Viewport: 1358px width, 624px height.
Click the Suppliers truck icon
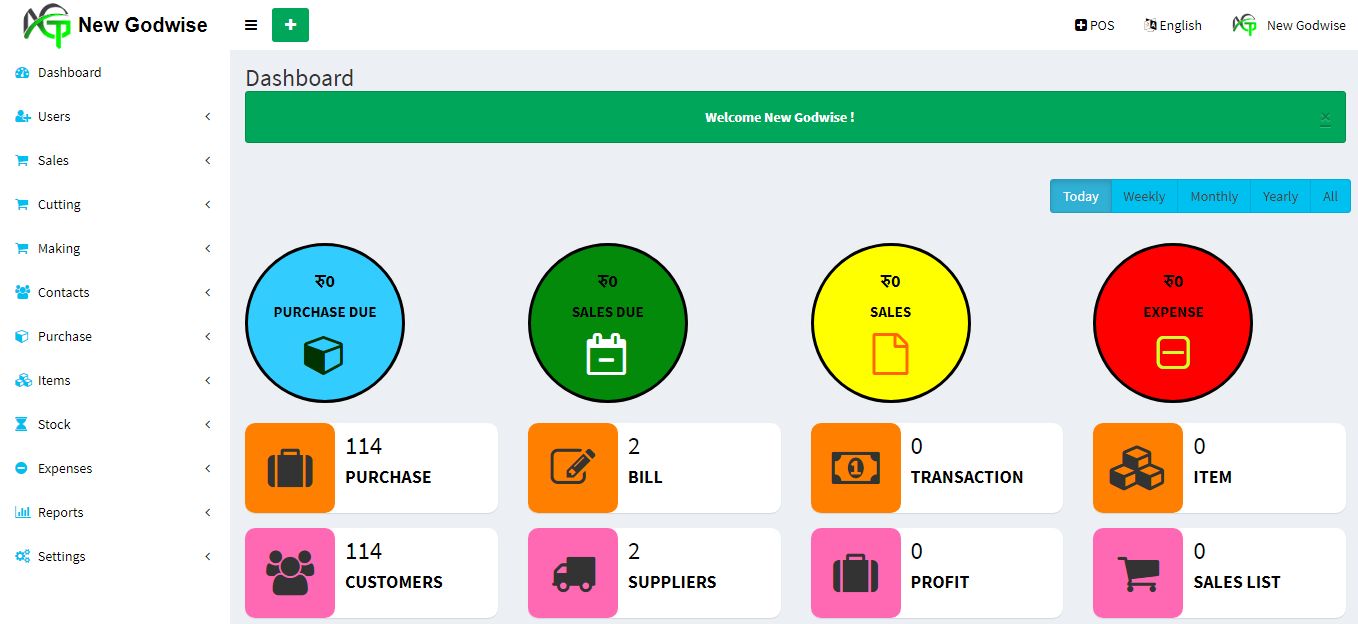(573, 573)
